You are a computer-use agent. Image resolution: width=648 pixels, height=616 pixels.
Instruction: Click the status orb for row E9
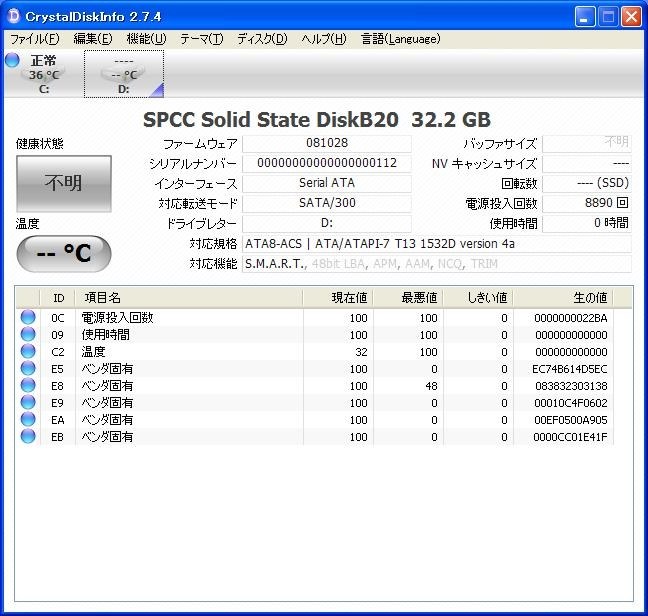point(28,402)
